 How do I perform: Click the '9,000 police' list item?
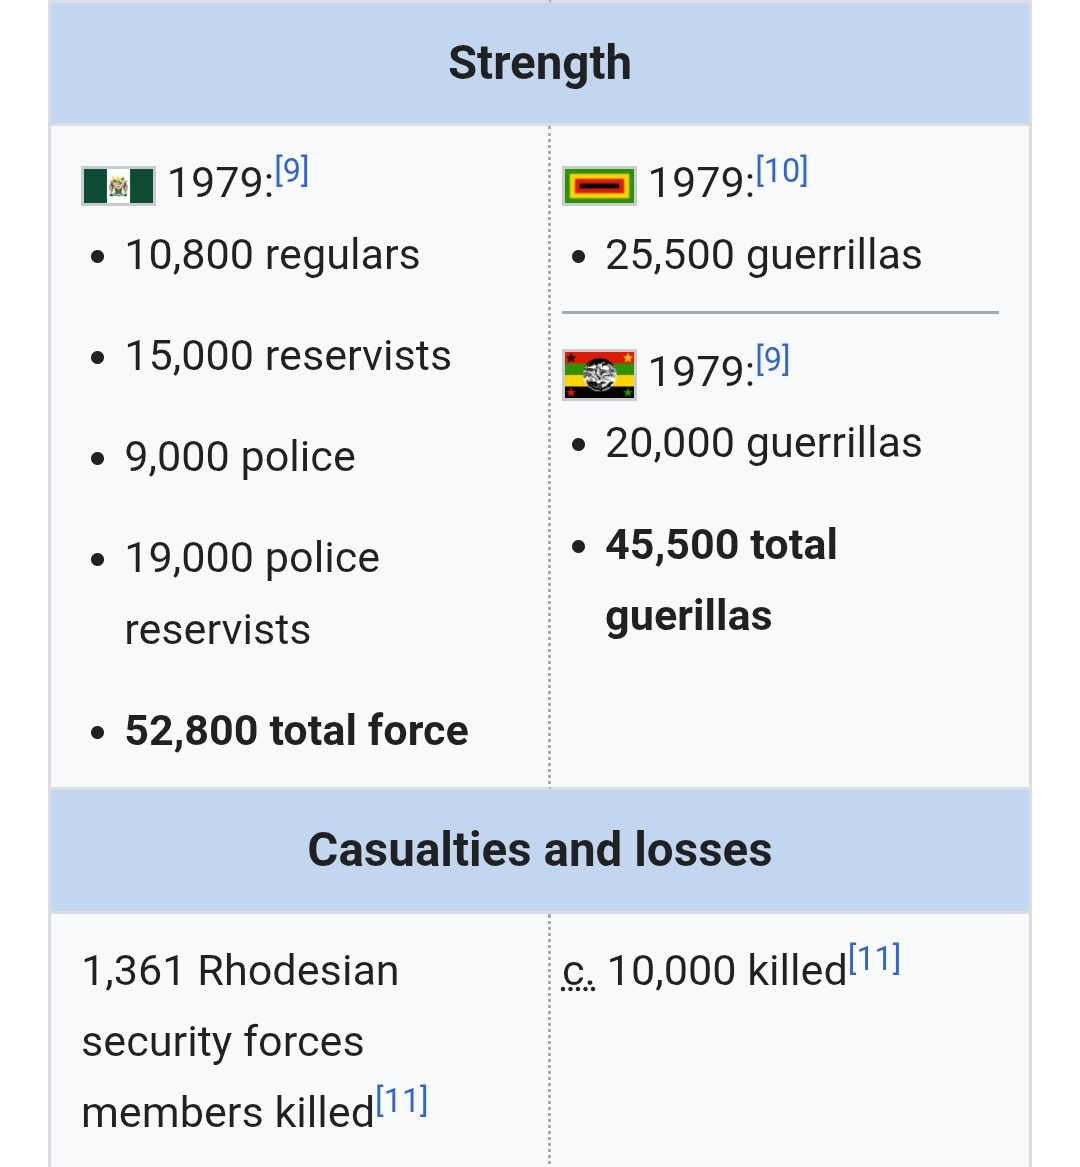pyautogui.click(x=240, y=457)
